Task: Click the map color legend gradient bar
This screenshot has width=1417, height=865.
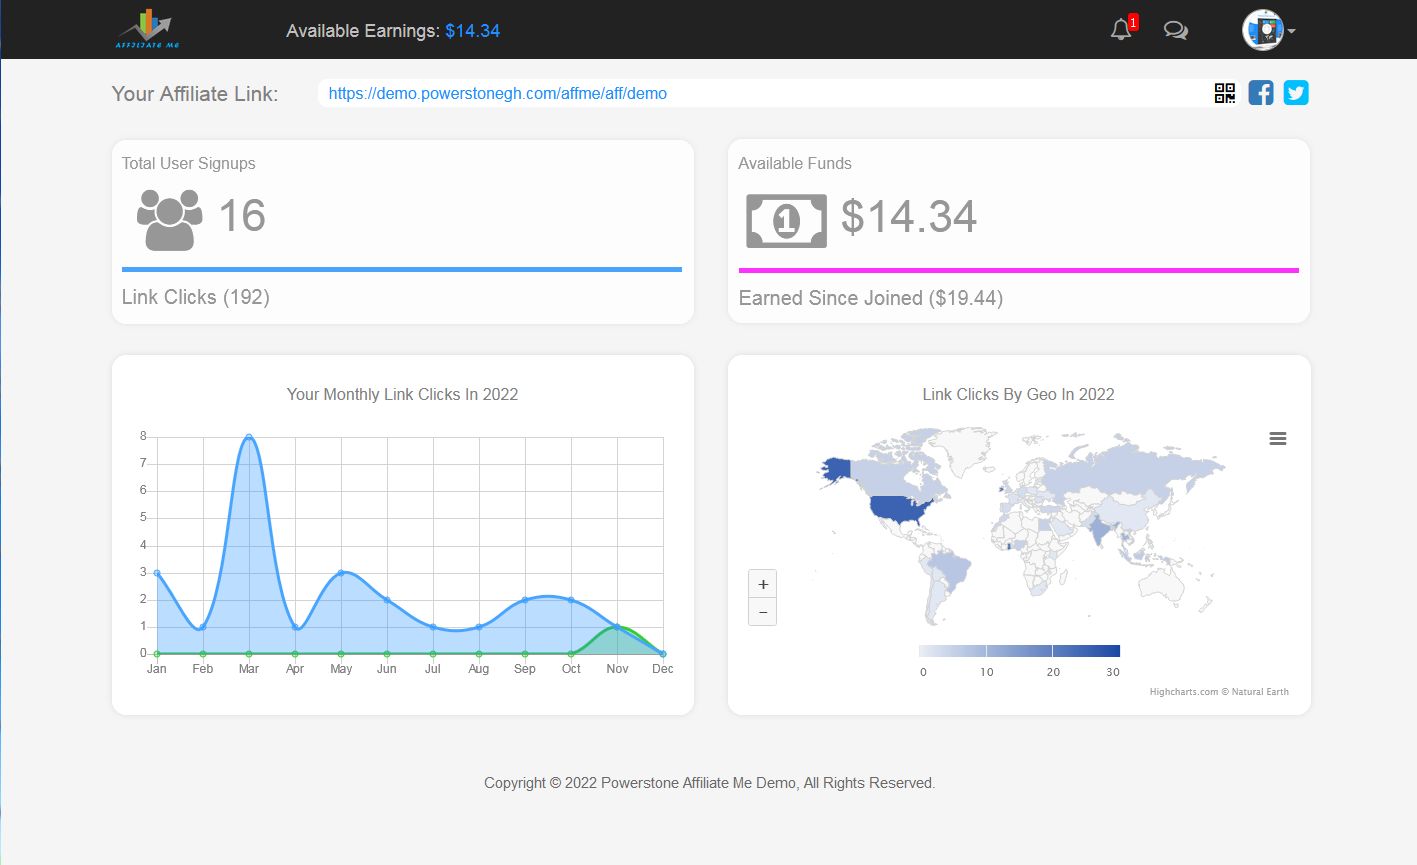Action: (1018, 651)
